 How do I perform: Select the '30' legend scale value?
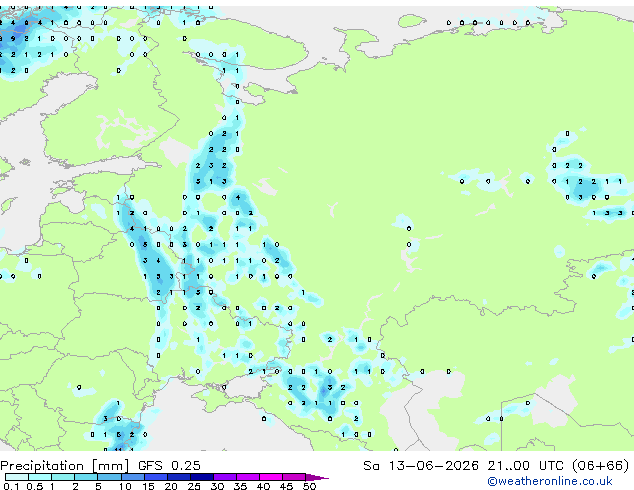[x=217, y=486]
